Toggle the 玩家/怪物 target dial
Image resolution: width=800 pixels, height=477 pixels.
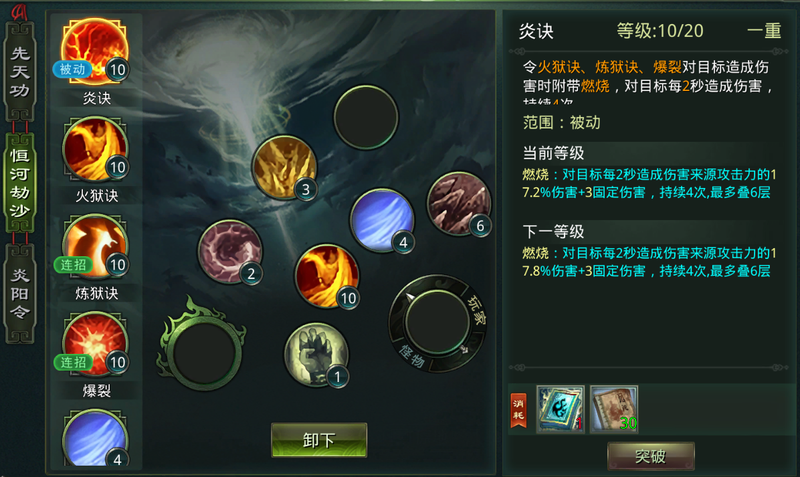pyautogui.click(x=437, y=323)
